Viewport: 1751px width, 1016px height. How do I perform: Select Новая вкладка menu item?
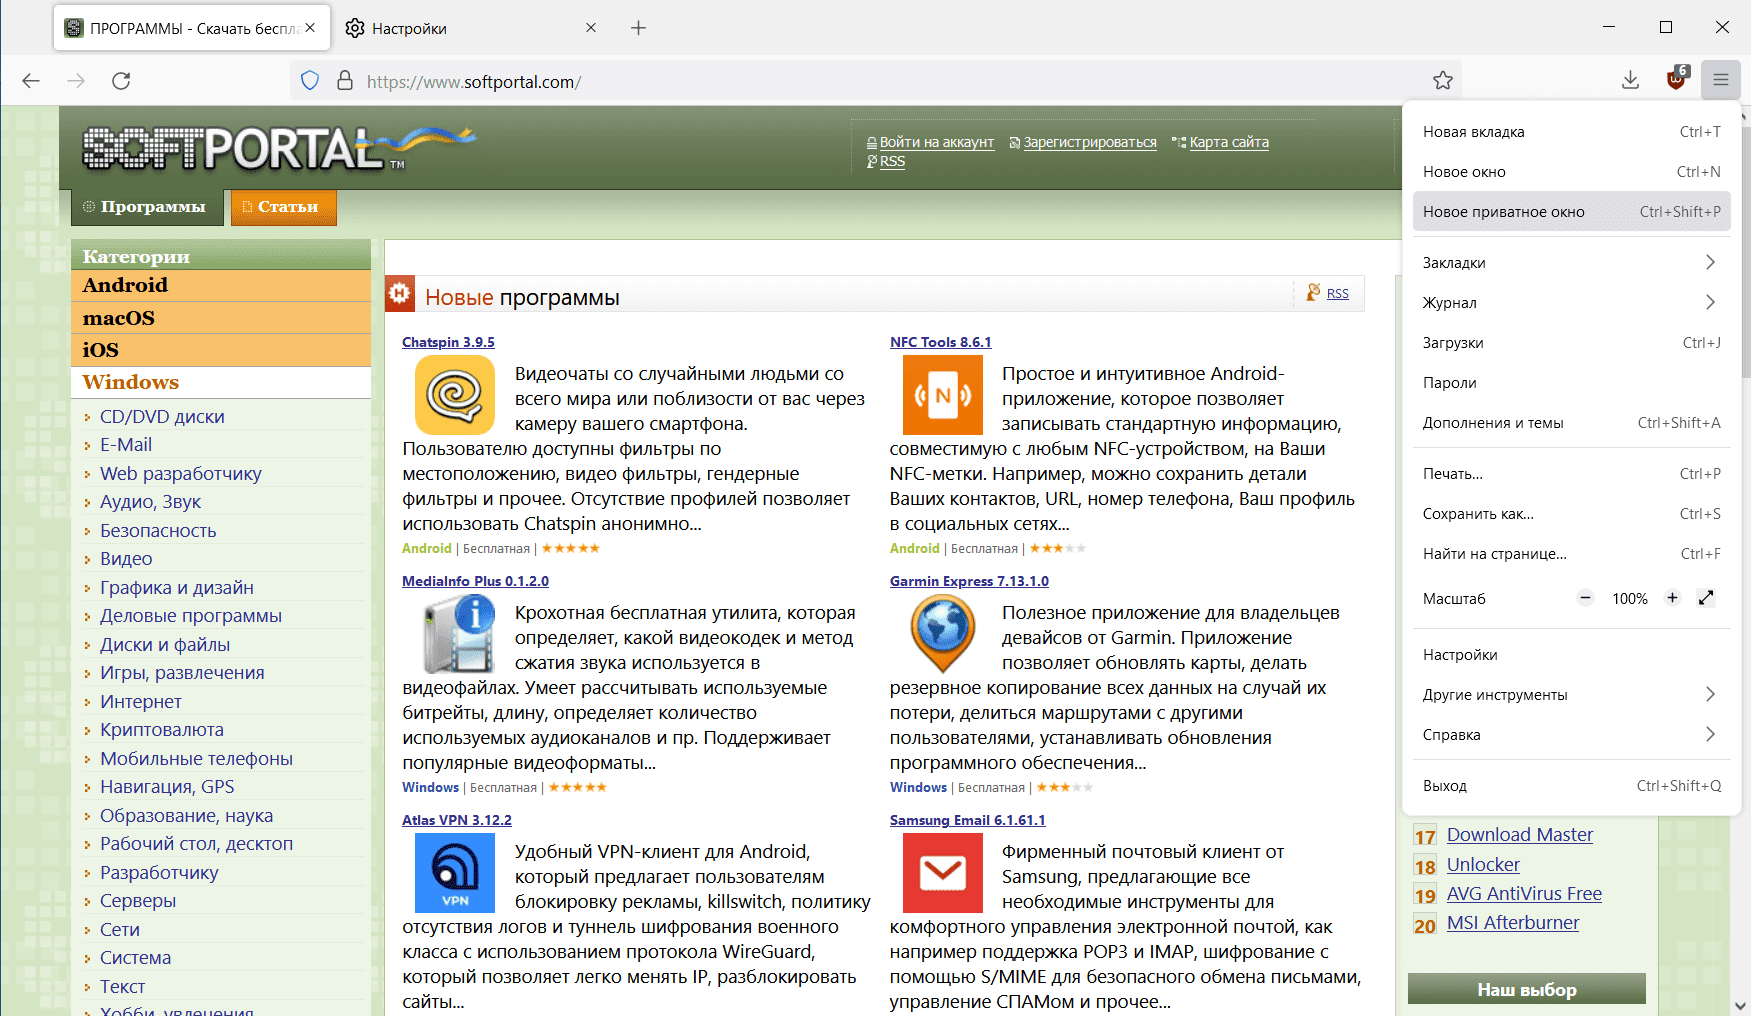pos(1571,131)
